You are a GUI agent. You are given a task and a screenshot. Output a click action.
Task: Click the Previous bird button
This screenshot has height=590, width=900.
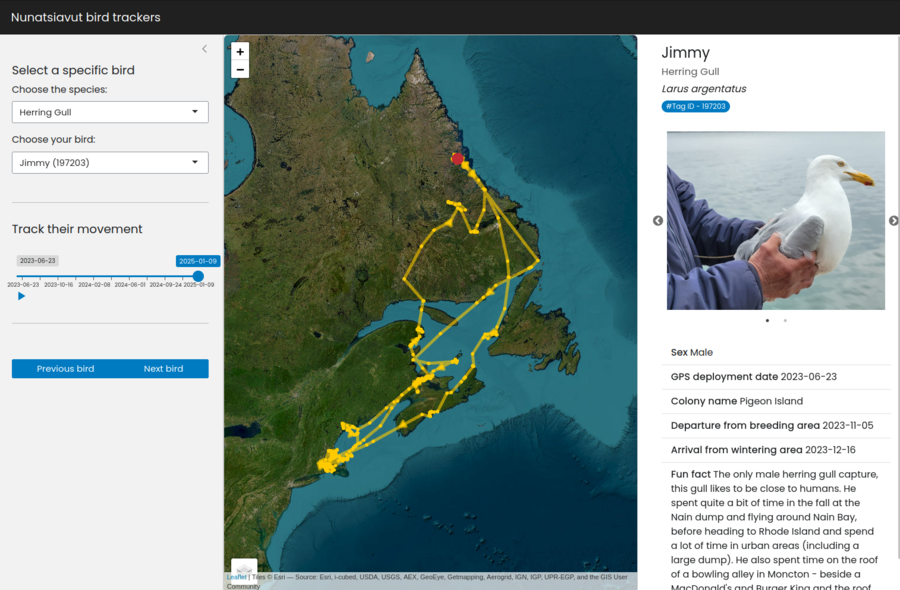pos(65,368)
